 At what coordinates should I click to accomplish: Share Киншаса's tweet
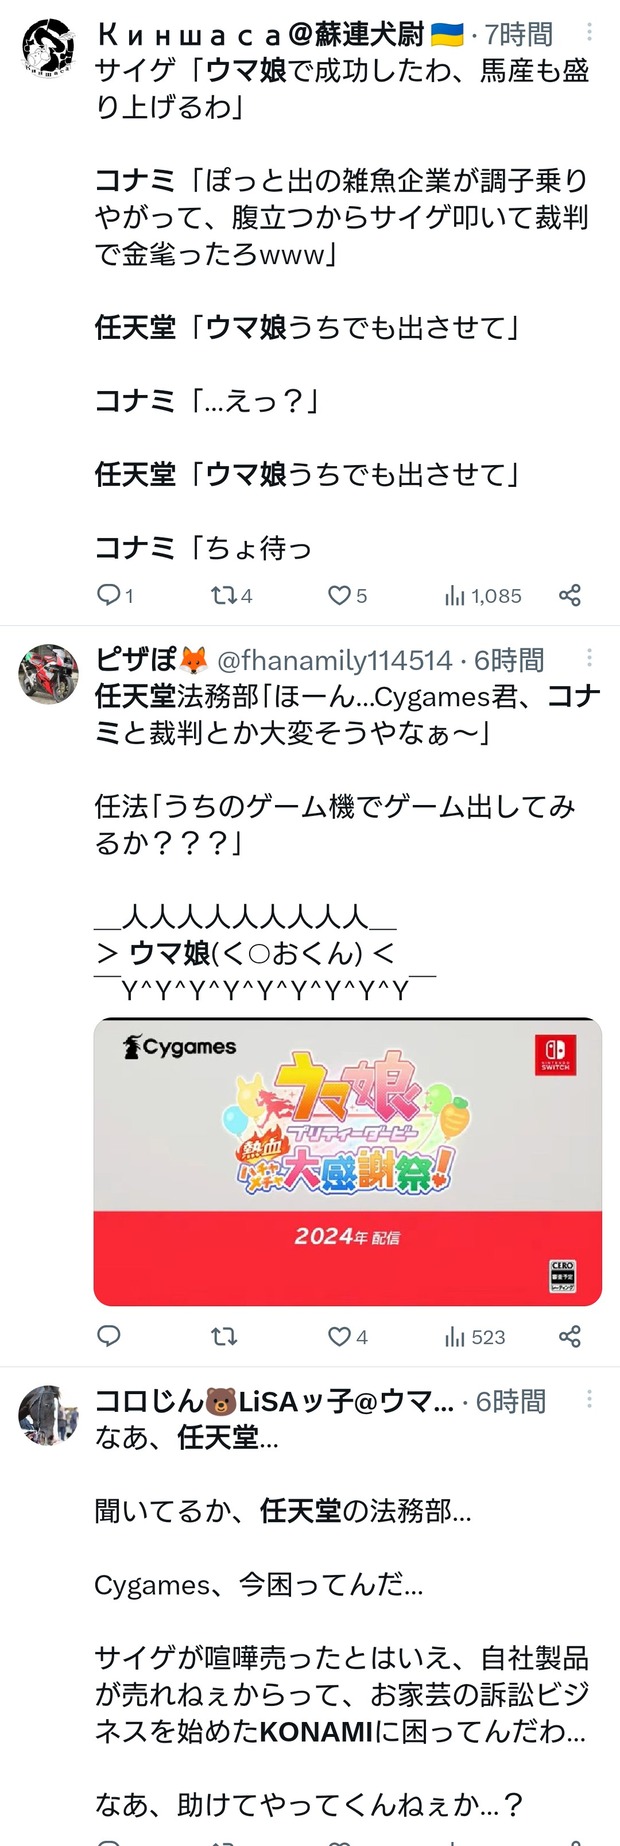coord(570,596)
